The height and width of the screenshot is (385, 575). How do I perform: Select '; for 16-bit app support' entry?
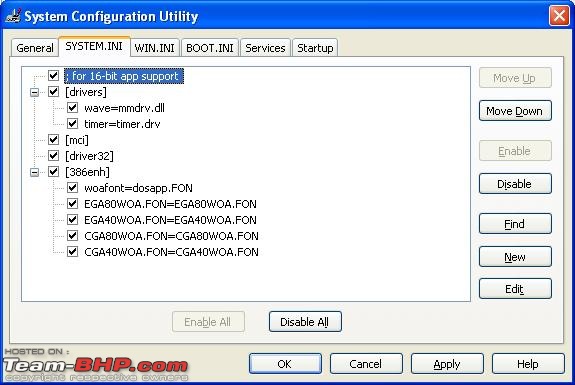coord(124,76)
